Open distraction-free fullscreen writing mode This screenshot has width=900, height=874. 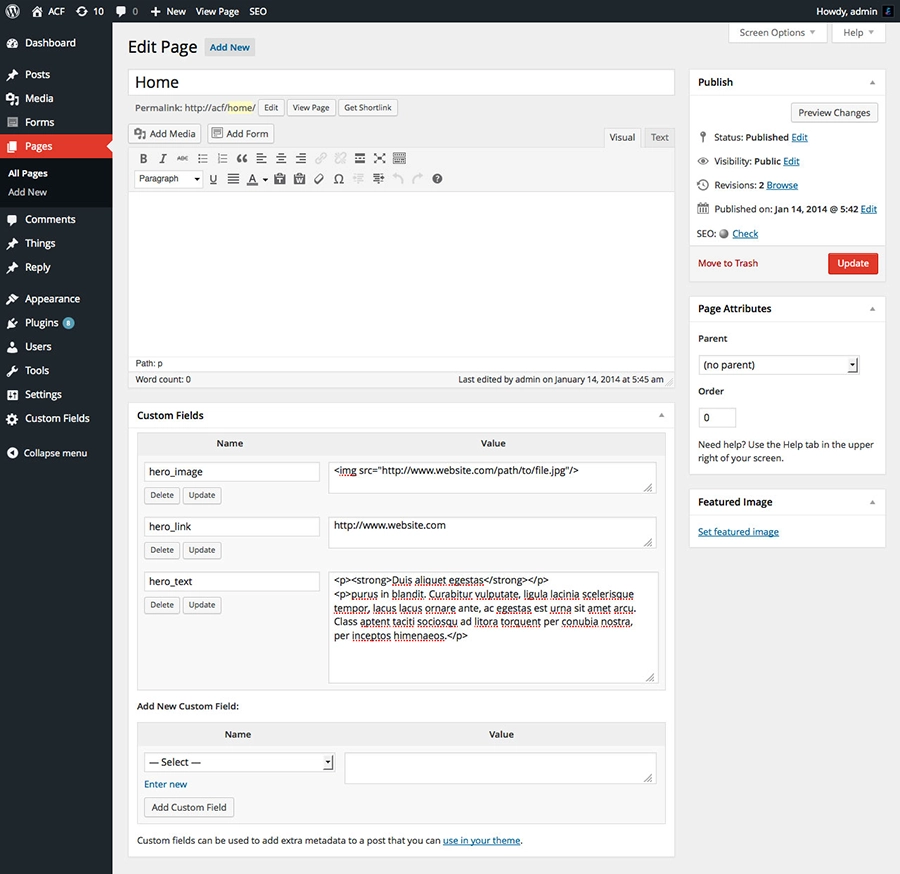378,158
